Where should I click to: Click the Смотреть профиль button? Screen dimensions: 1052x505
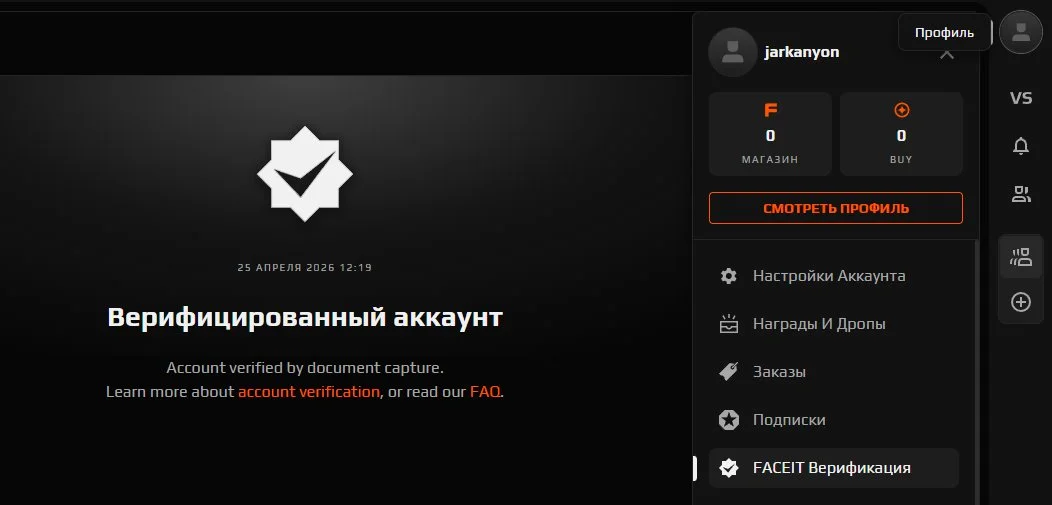[836, 208]
